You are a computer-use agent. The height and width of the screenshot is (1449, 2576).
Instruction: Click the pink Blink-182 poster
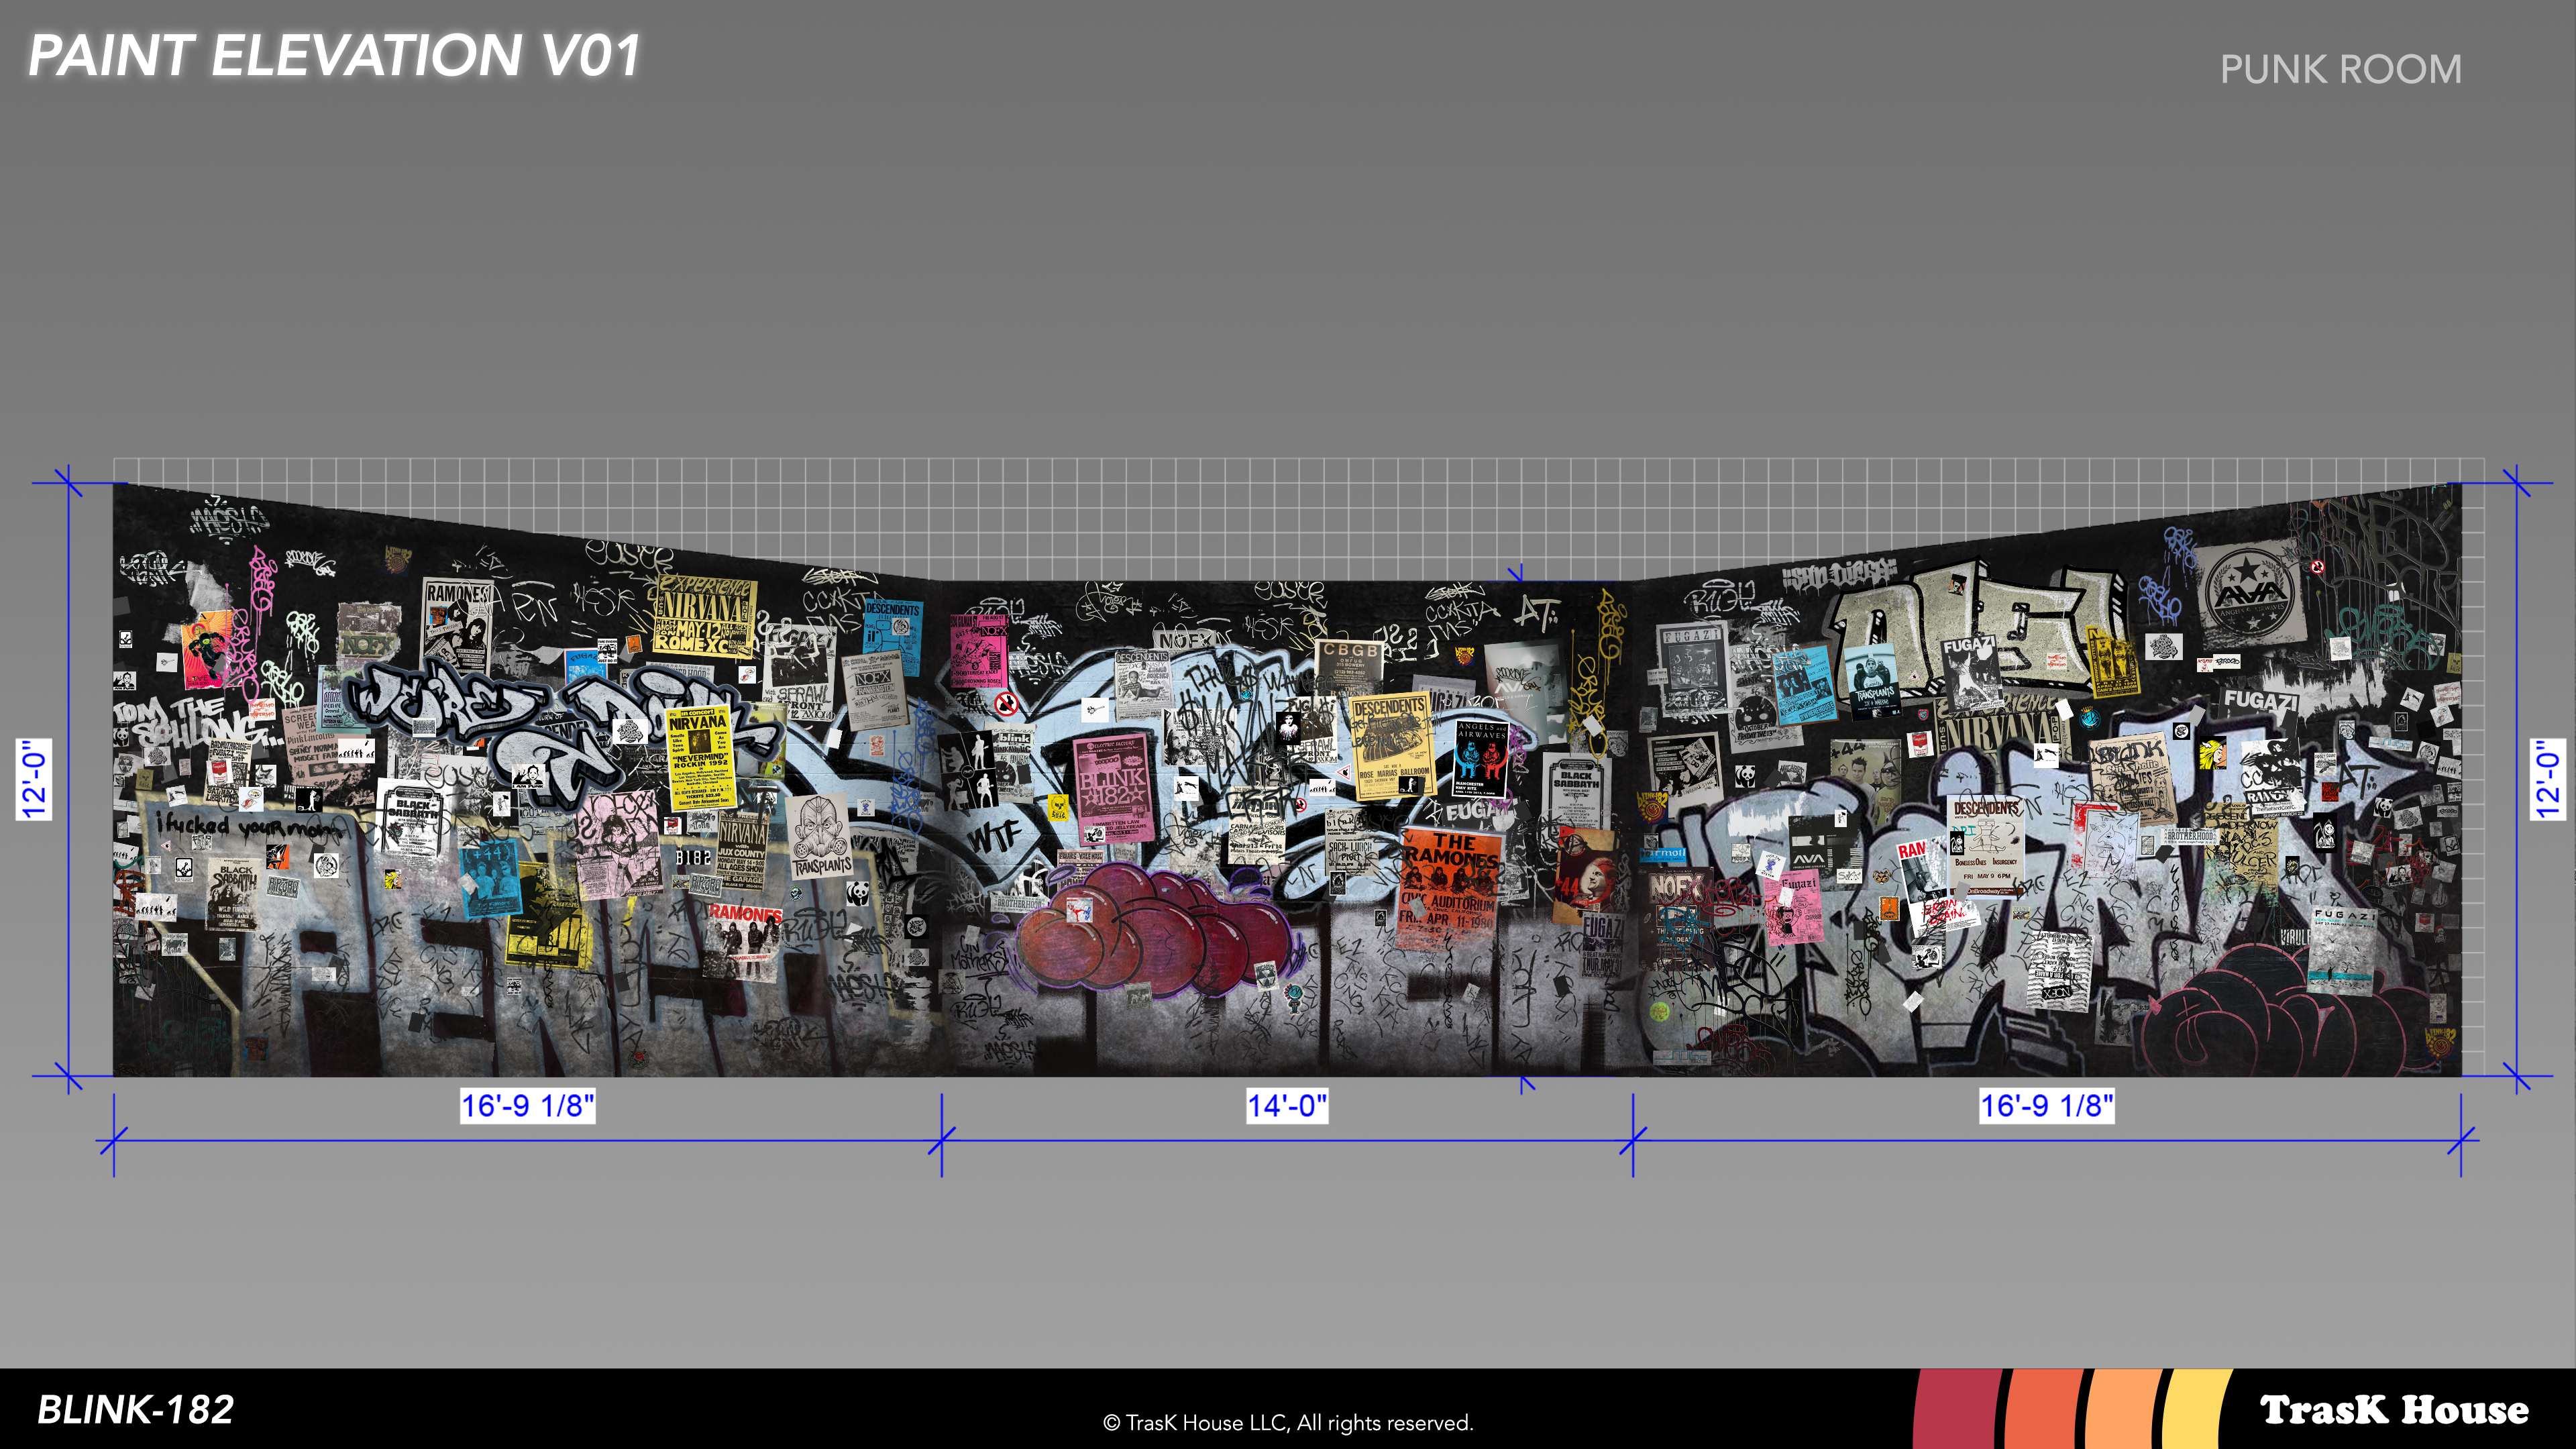click(1113, 790)
